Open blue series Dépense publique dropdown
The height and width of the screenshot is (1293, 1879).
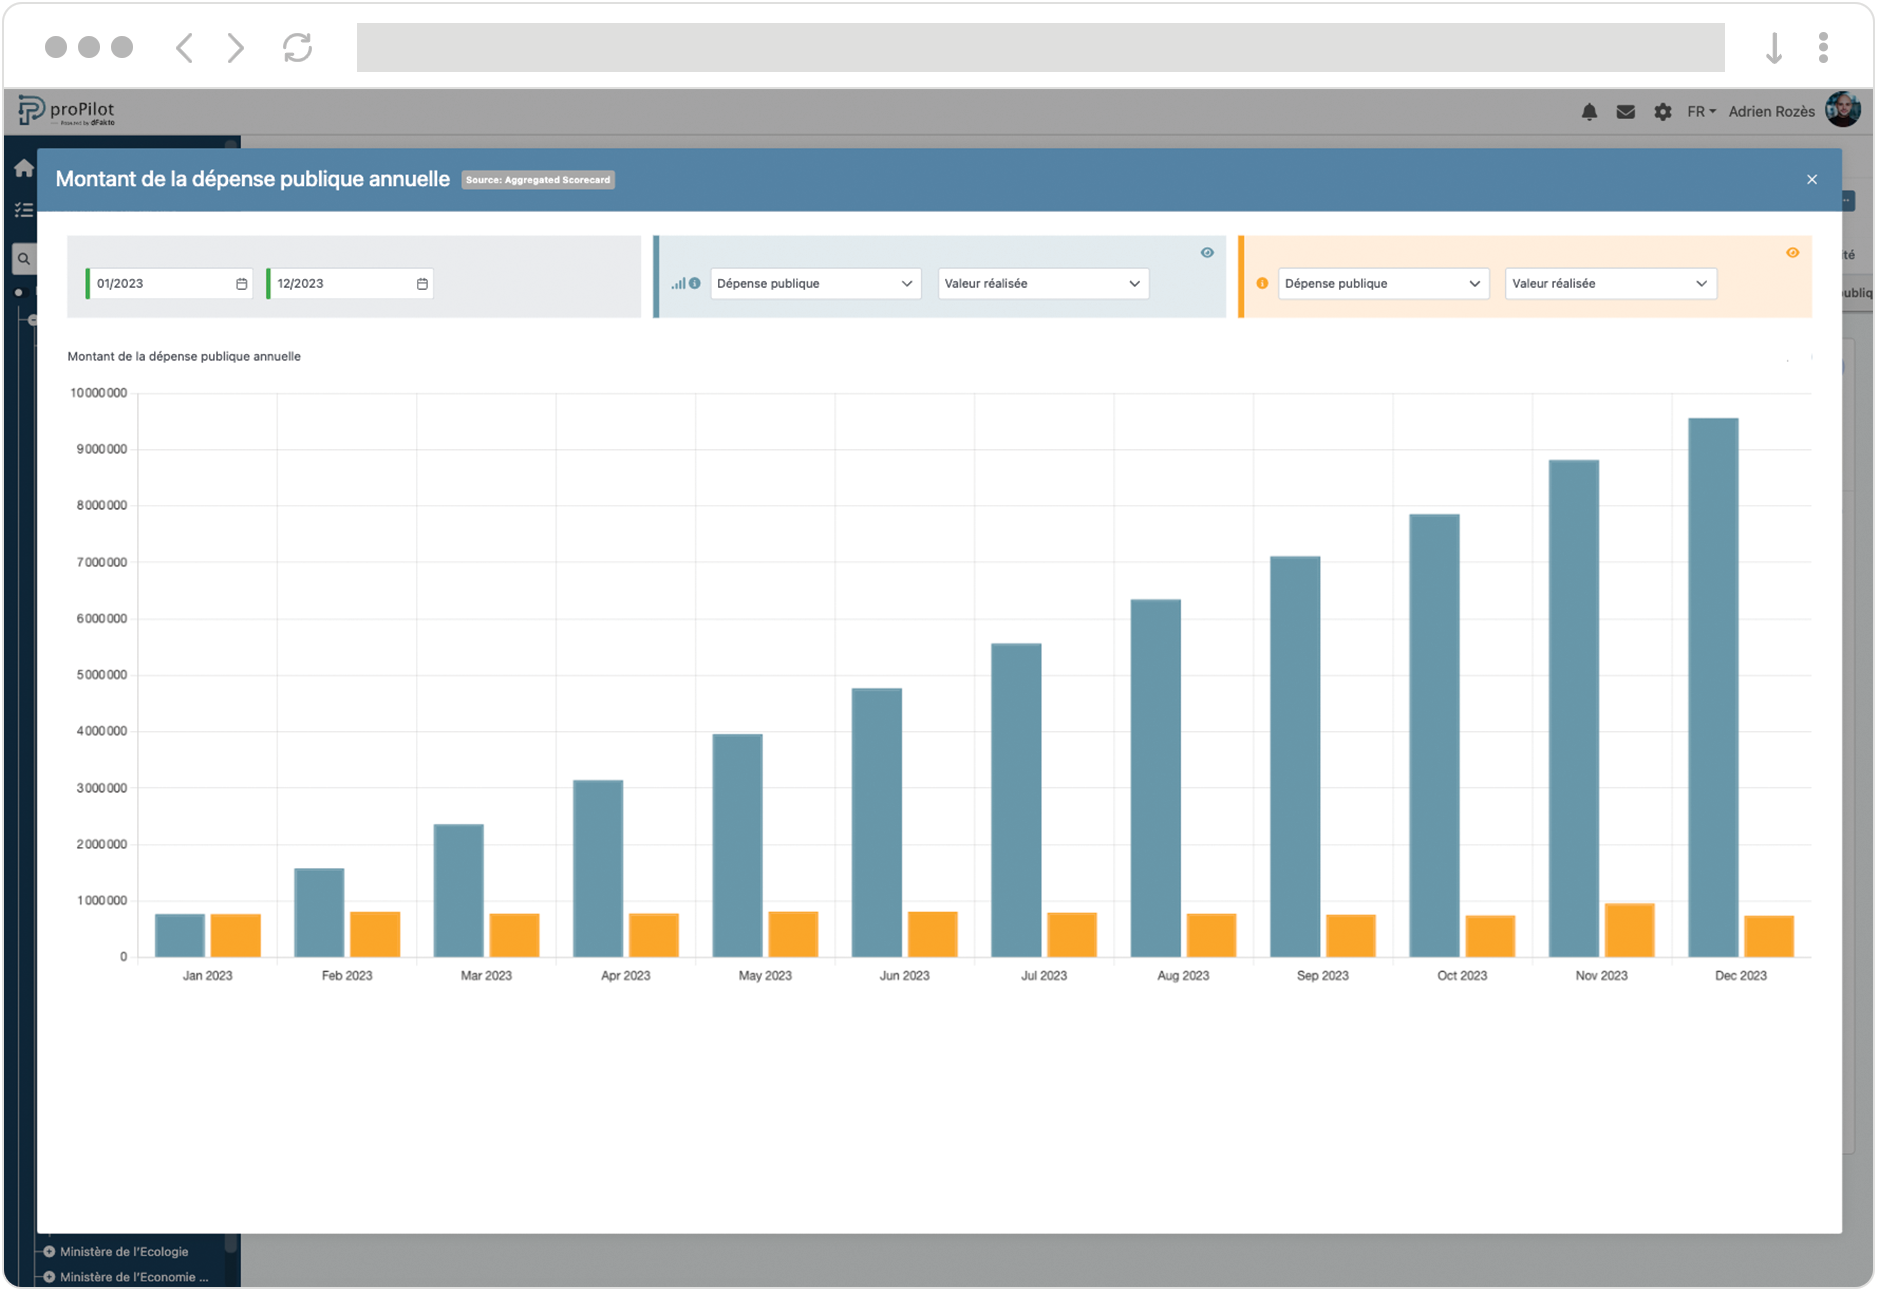815,284
